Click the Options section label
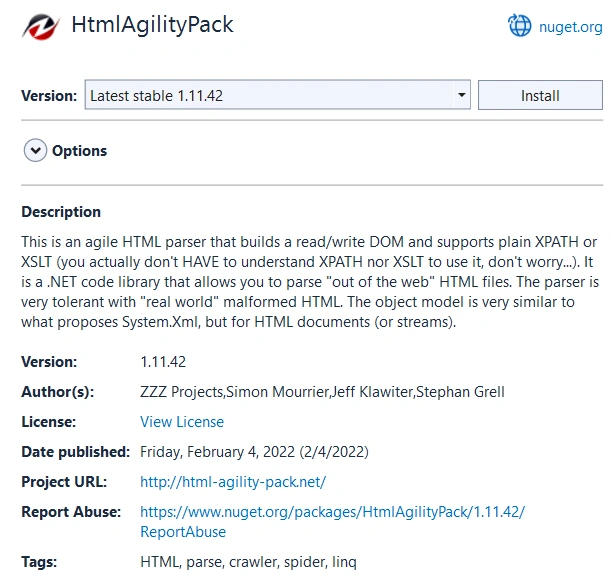612x577 pixels. coord(80,151)
